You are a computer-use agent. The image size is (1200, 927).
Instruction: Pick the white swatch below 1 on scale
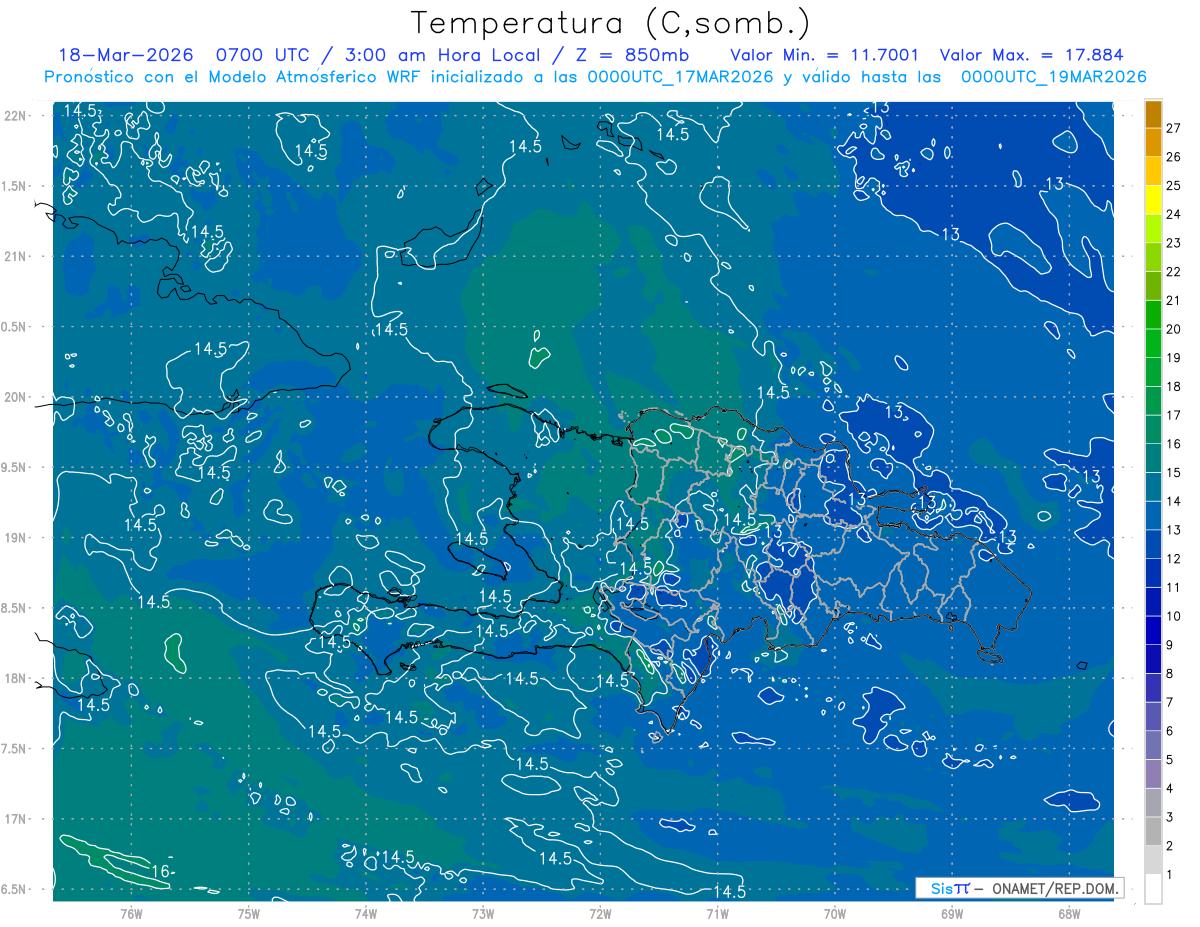(x=1152, y=889)
